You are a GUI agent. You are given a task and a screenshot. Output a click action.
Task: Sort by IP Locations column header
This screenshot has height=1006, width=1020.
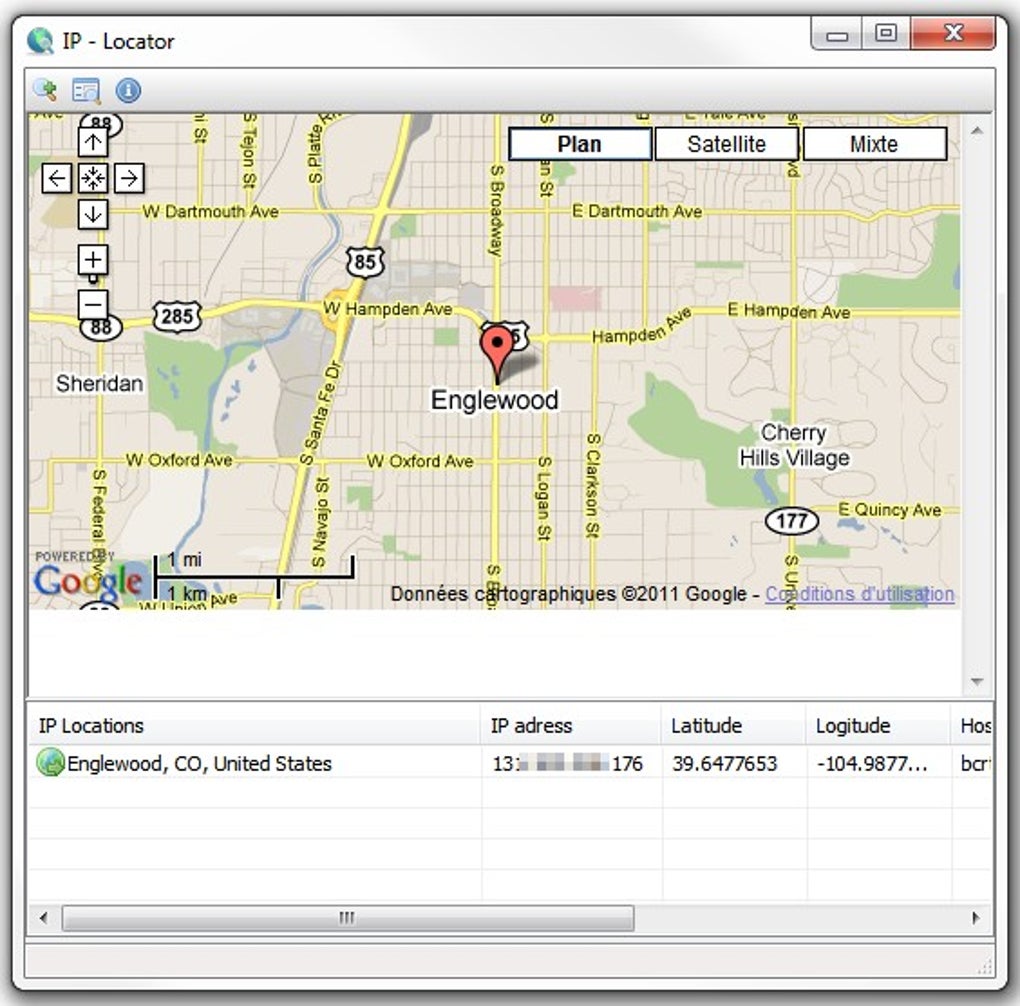point(254,725)
